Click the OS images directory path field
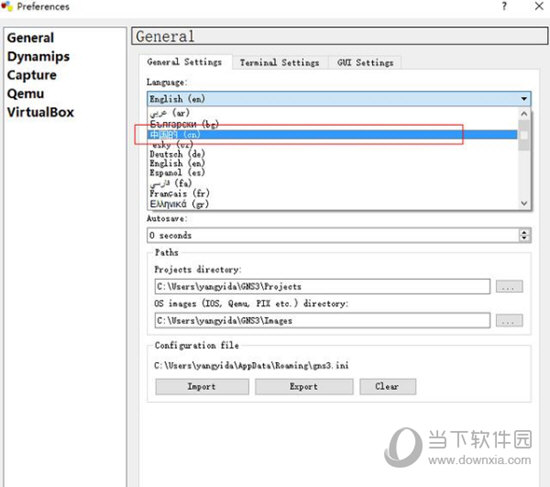 [322, 320]
